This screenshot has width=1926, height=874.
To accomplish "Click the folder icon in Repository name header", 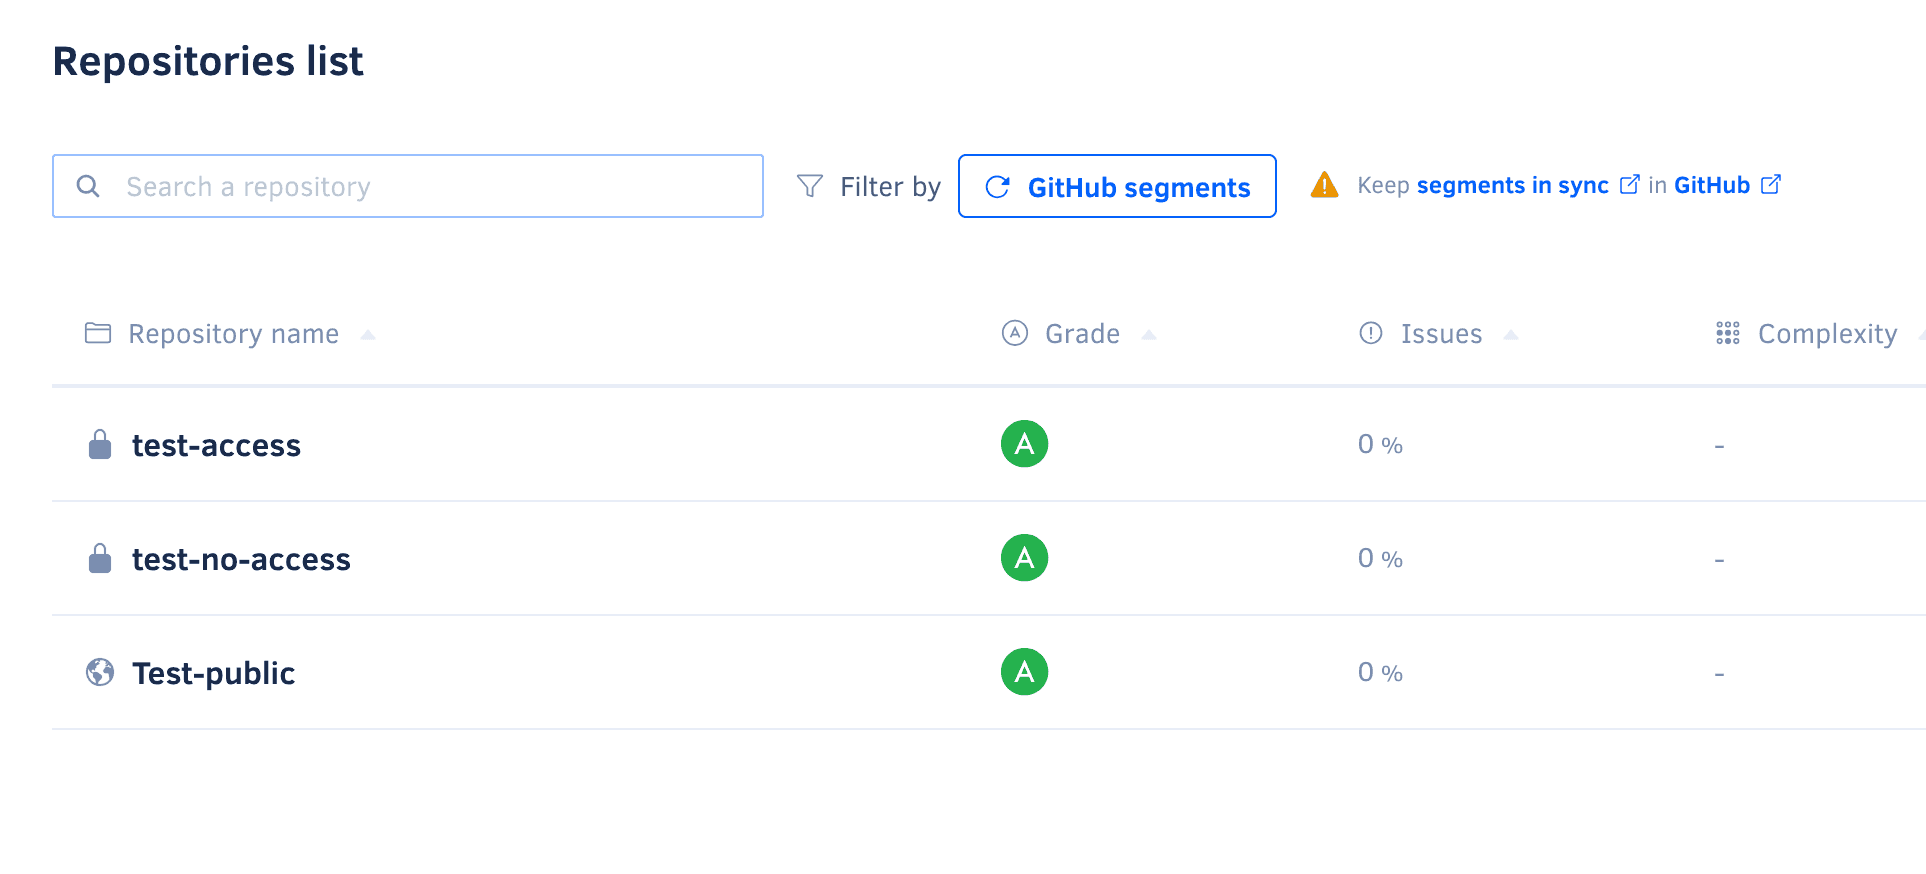I will [97, 333].
